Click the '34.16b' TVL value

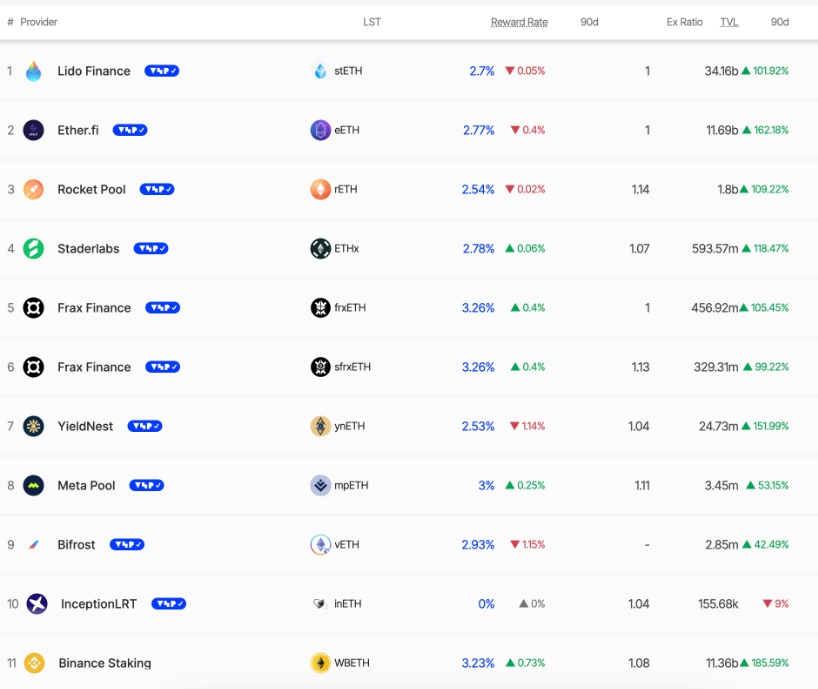pos(721,71)
